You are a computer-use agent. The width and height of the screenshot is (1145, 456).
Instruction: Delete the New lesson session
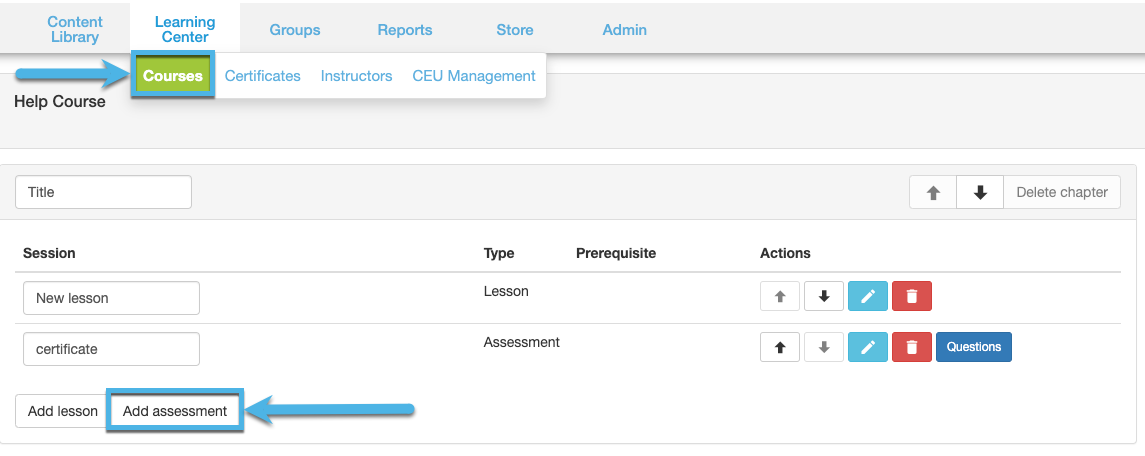pos(911,297)
